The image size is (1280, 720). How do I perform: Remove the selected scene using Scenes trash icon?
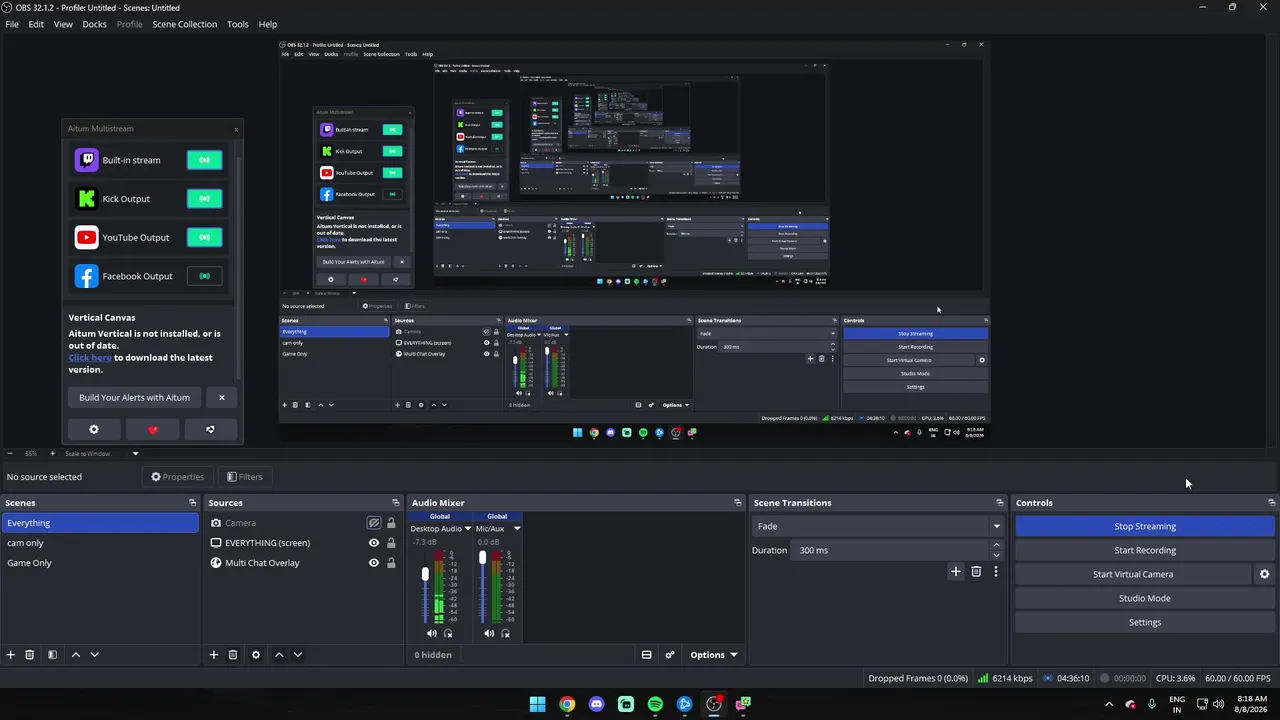coord(30,655)
